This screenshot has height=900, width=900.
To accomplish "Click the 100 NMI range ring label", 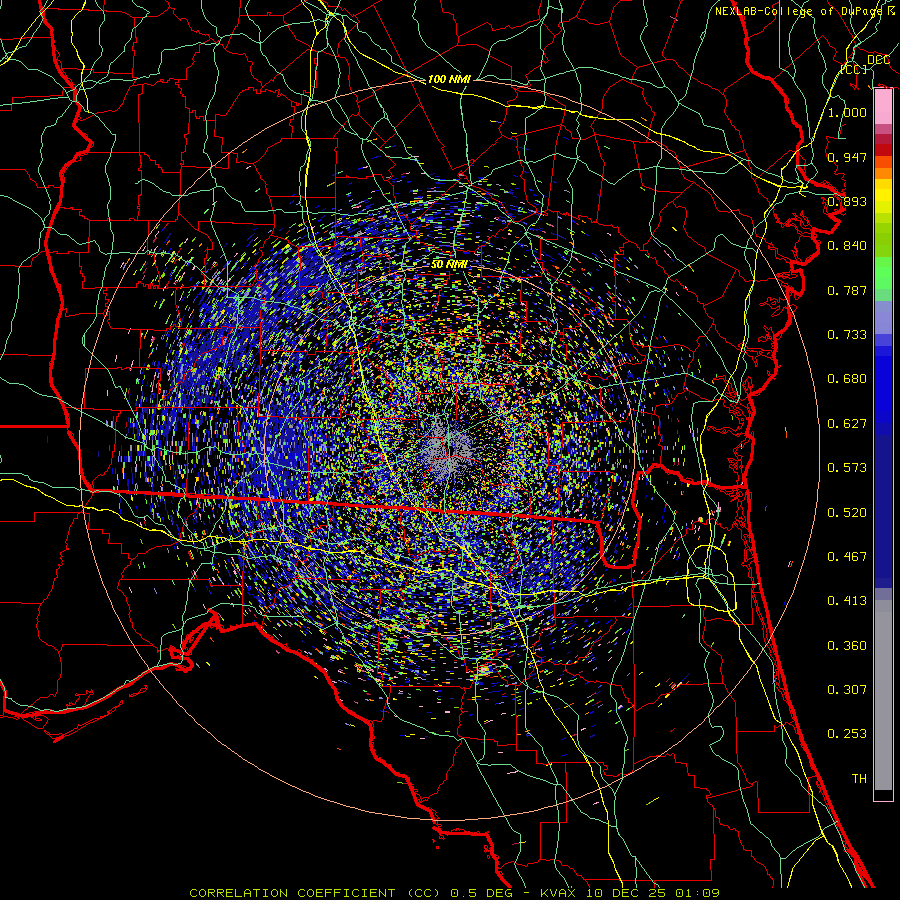I will tap(449, 79).
